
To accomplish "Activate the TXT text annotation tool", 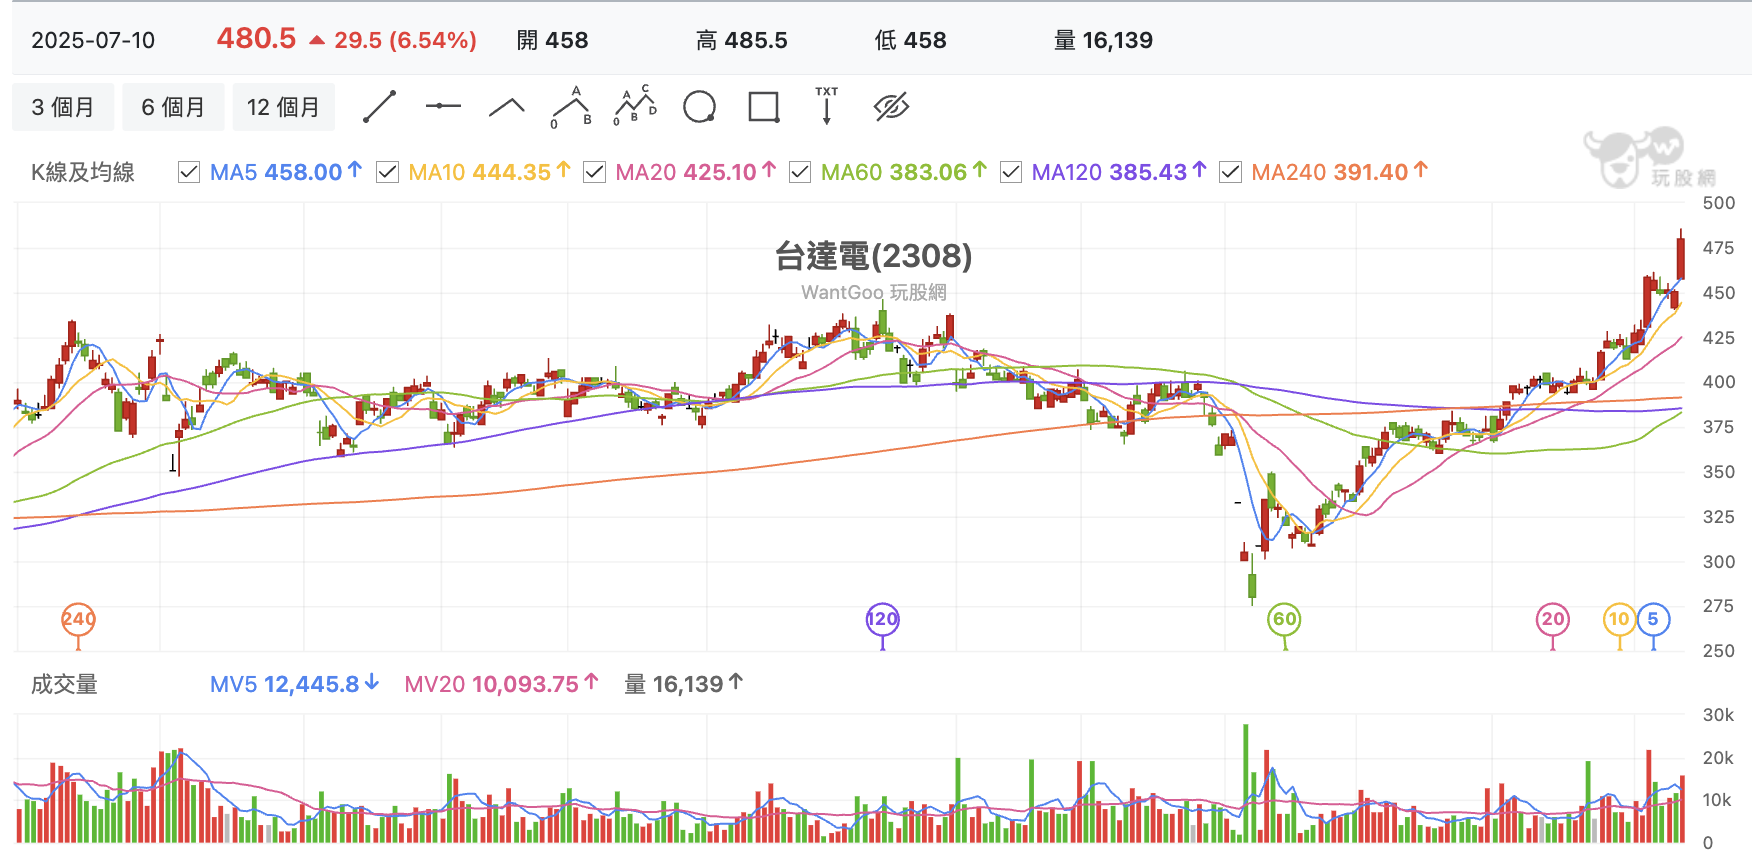I will pos(827,106).
